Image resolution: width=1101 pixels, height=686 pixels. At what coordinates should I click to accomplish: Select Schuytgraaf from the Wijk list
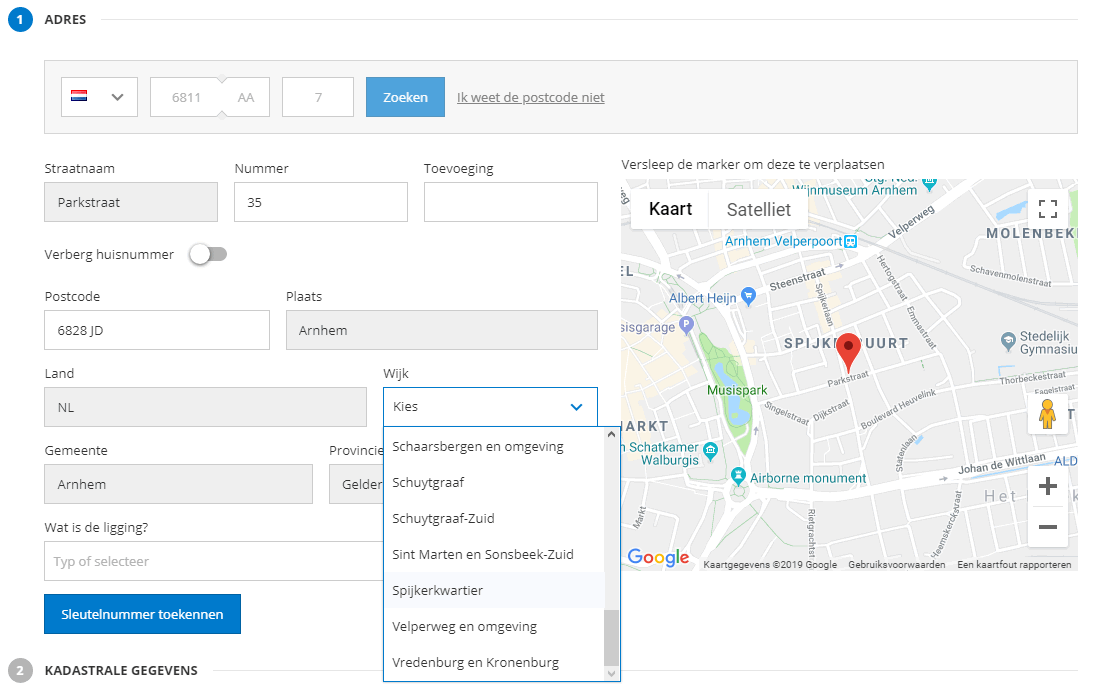[494, 482]
